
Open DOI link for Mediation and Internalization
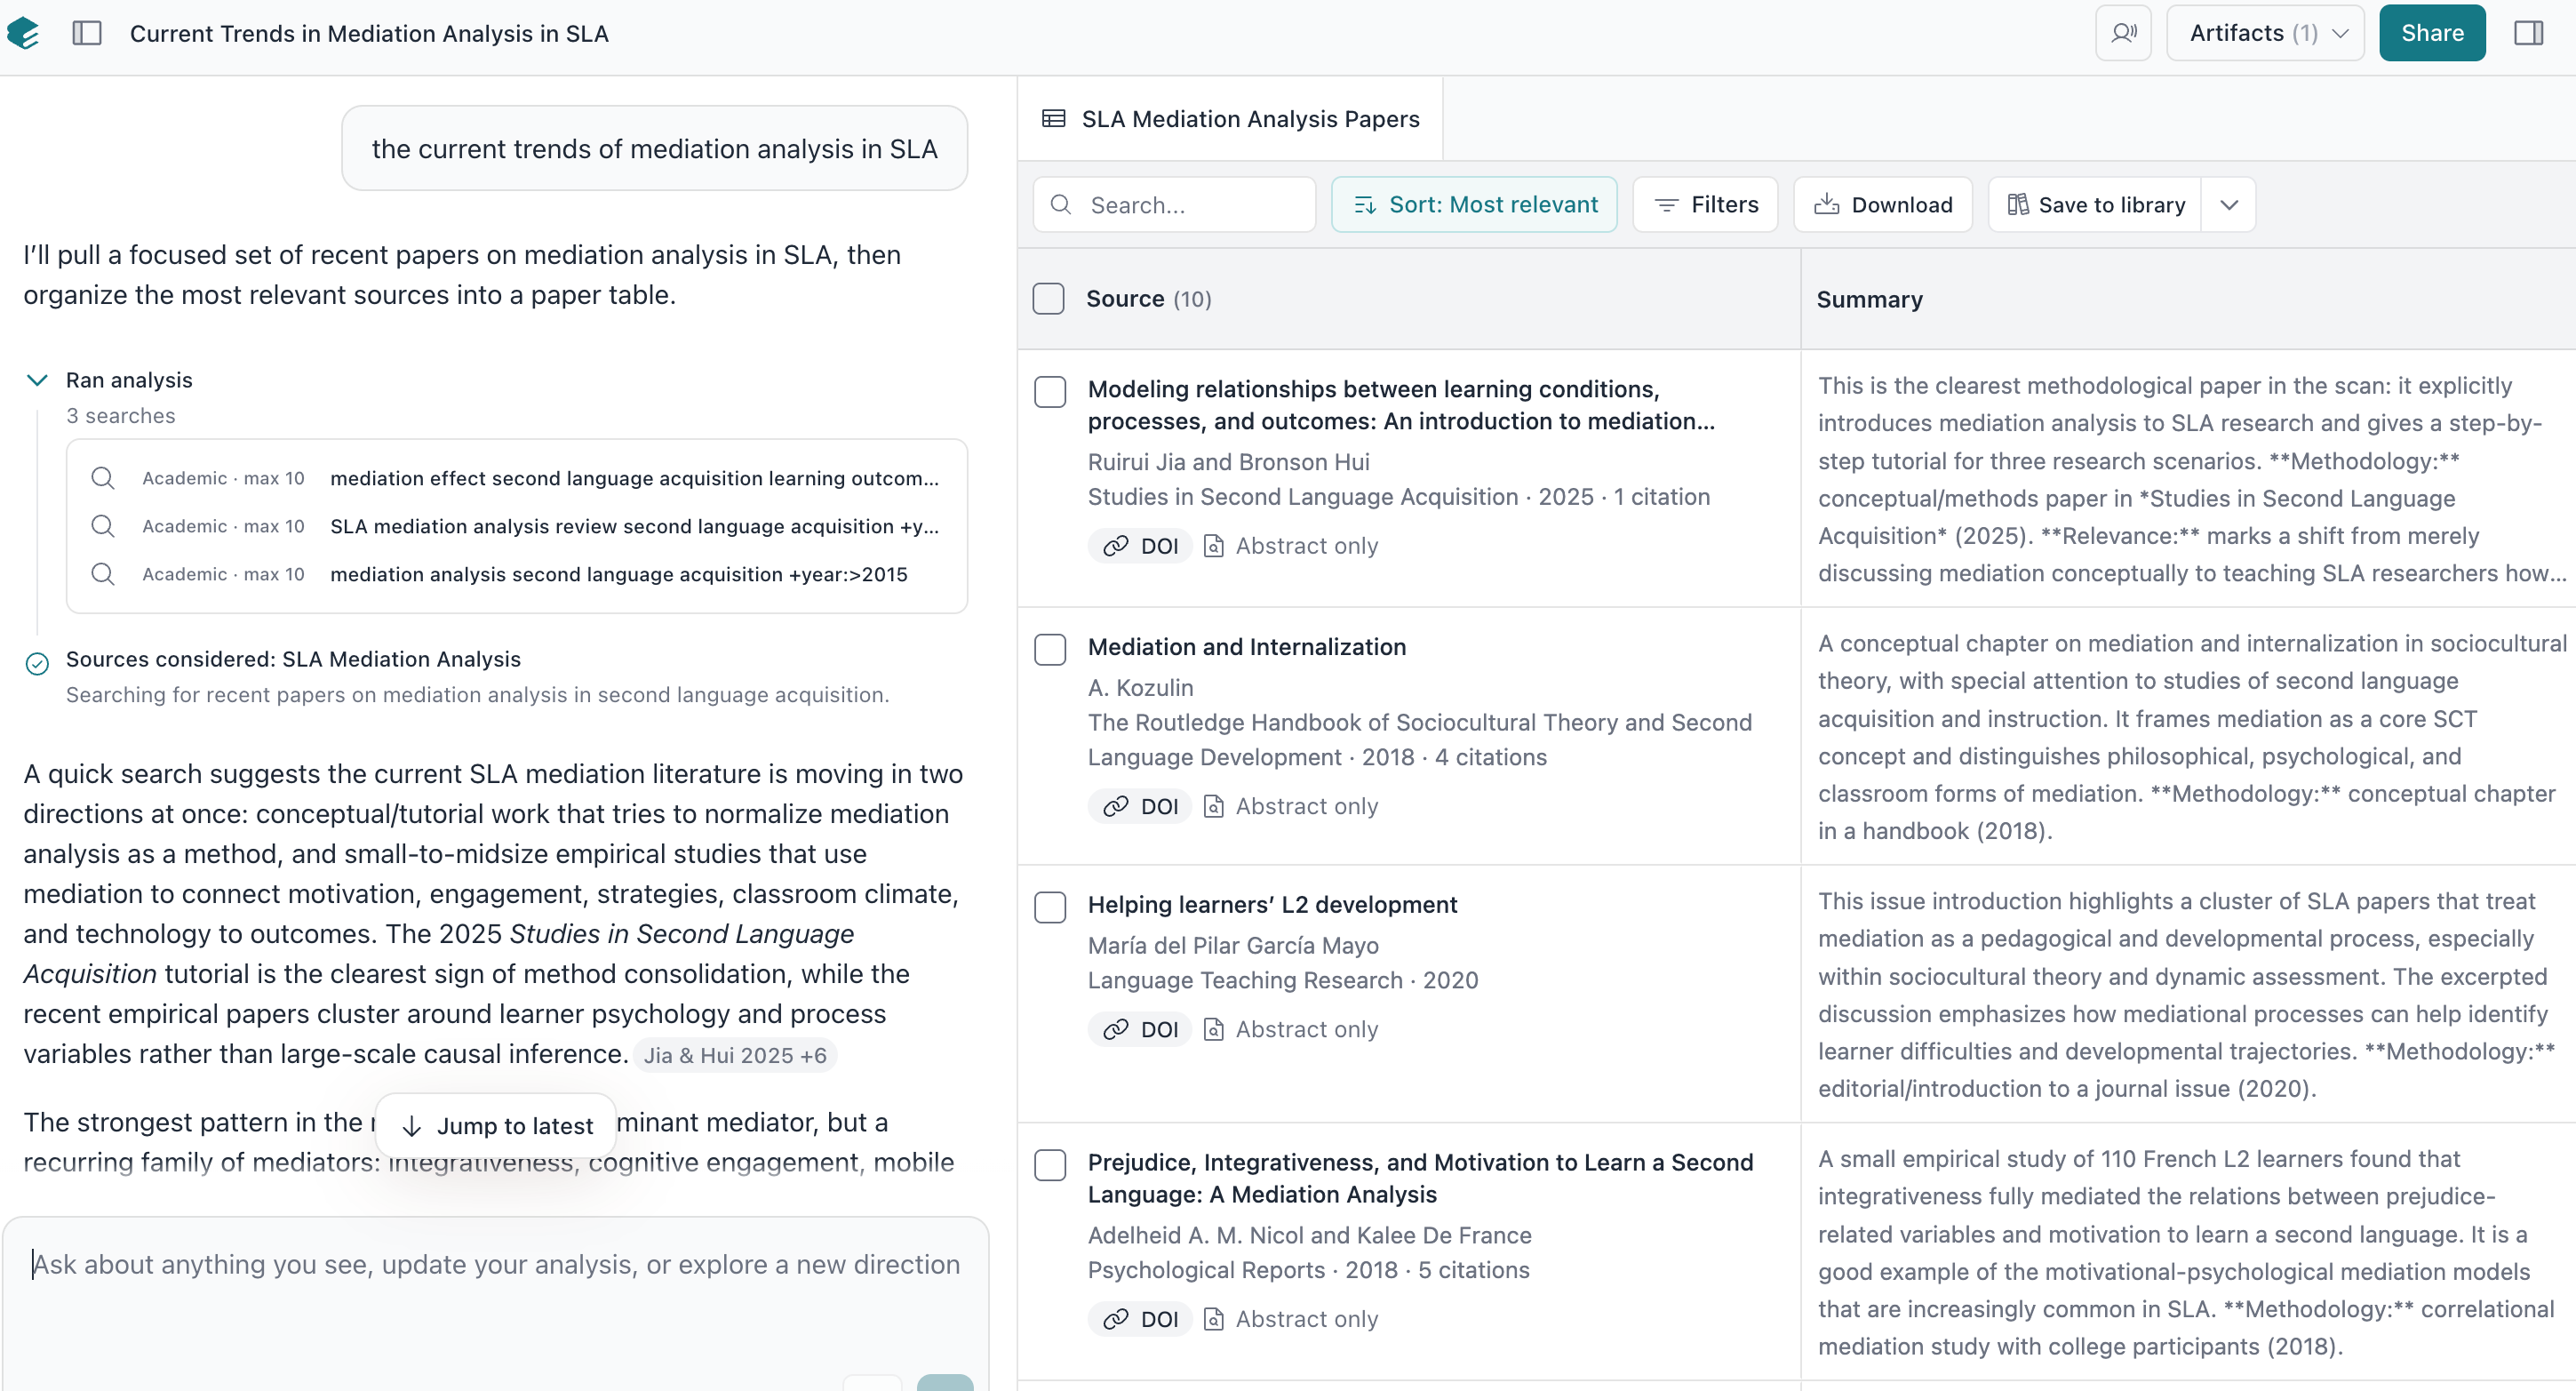1140,806
